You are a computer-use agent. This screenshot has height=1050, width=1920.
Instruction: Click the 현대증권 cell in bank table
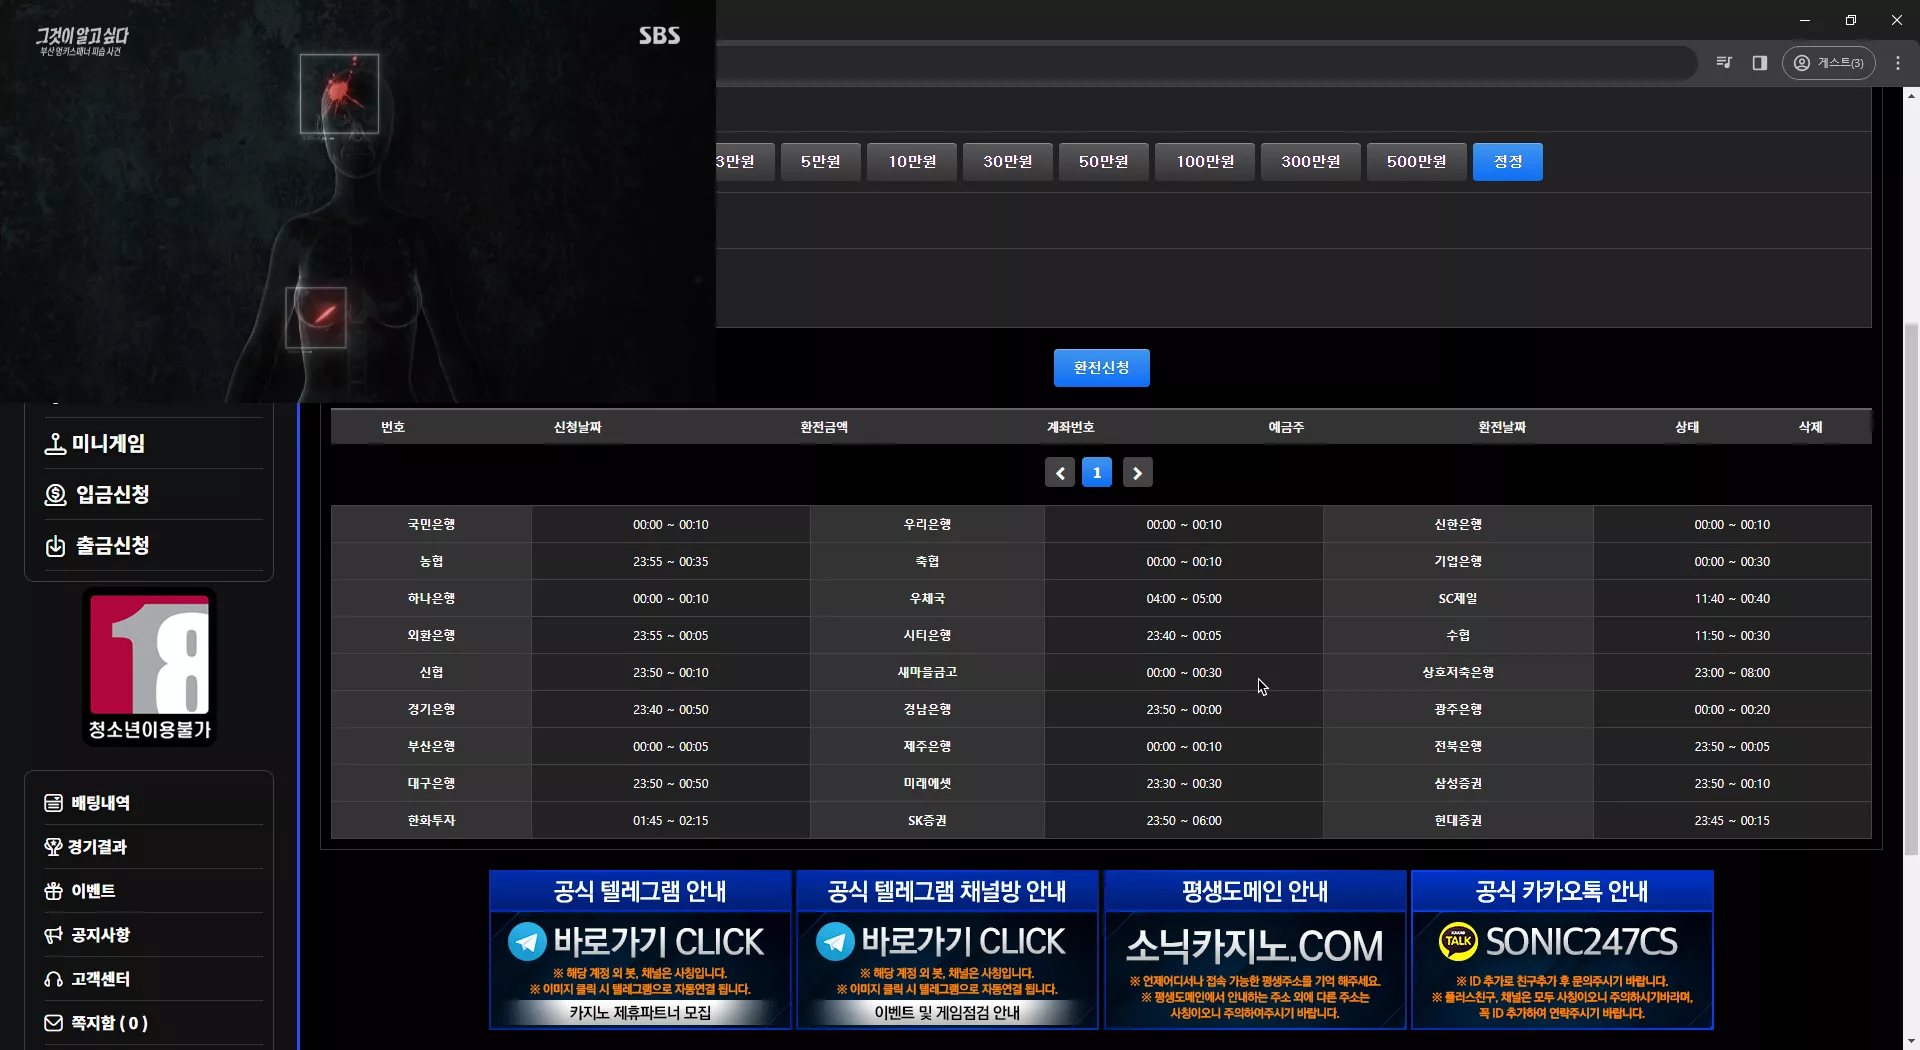pyautogui.click(x=1458, y=820)
